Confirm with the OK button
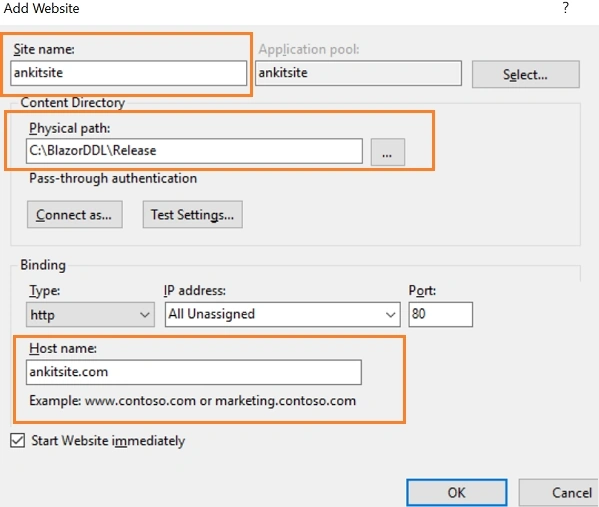 tap(457, 492)
